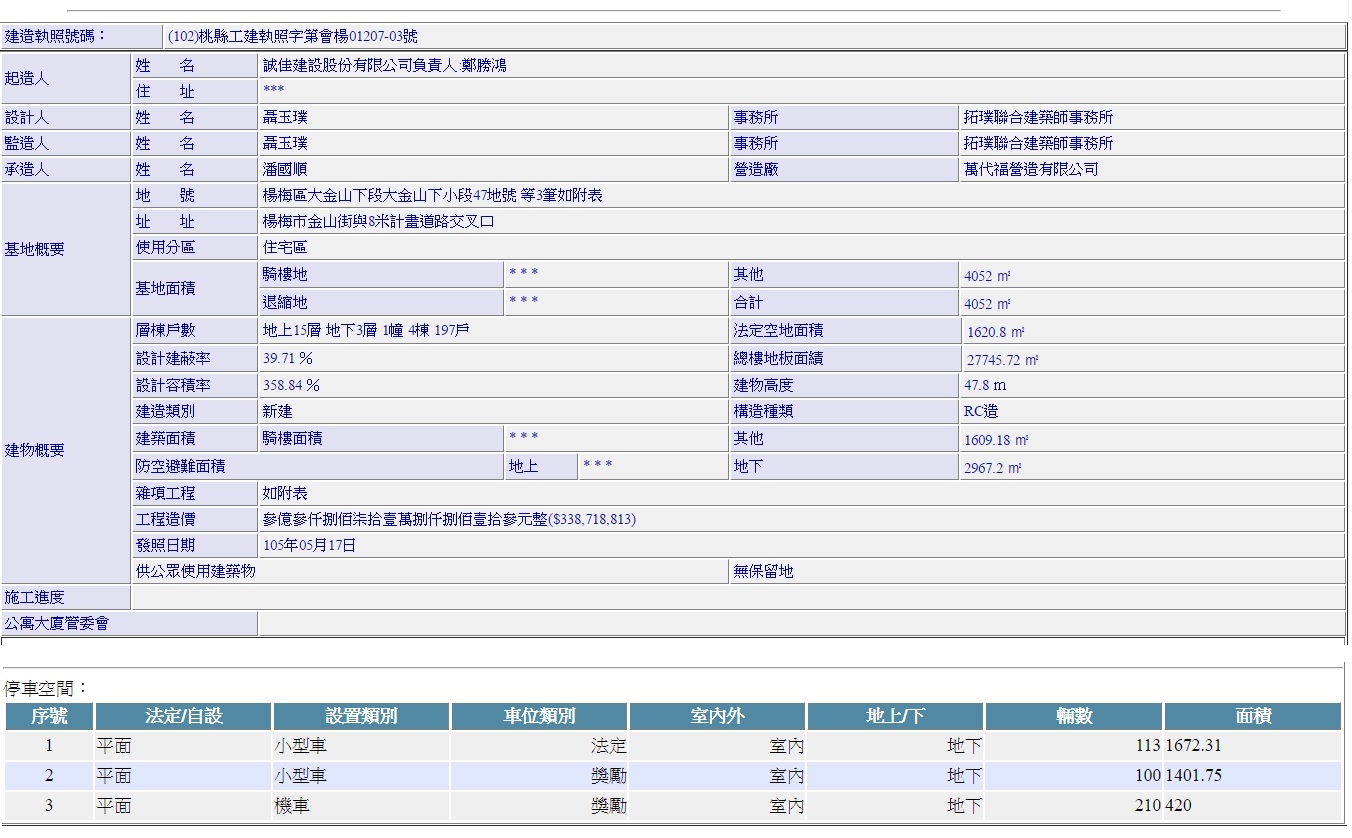Click the 防空避難面積 label
Viewport: 1352px width, 838px height.
[x=180, y=466]
